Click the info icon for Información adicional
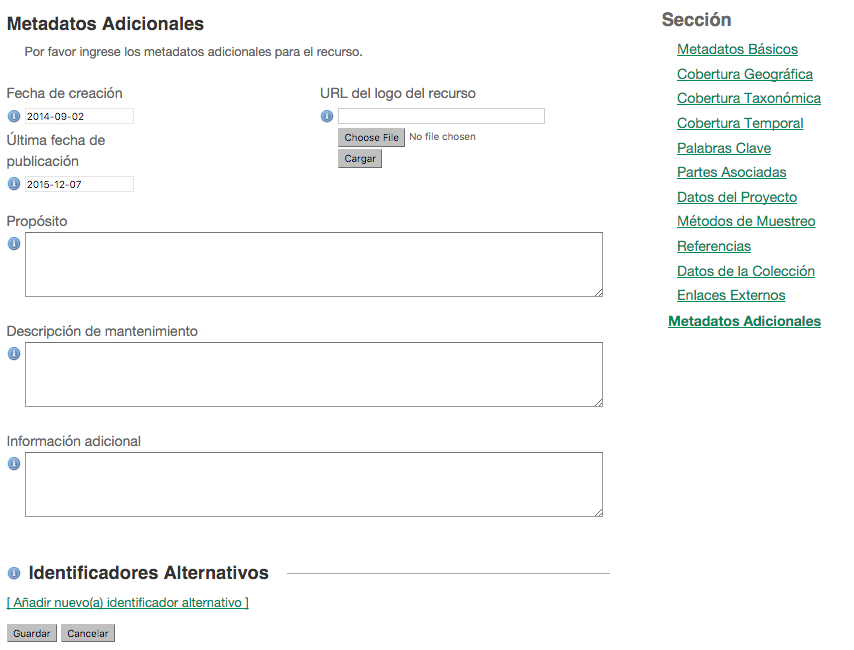 point(13,463)
